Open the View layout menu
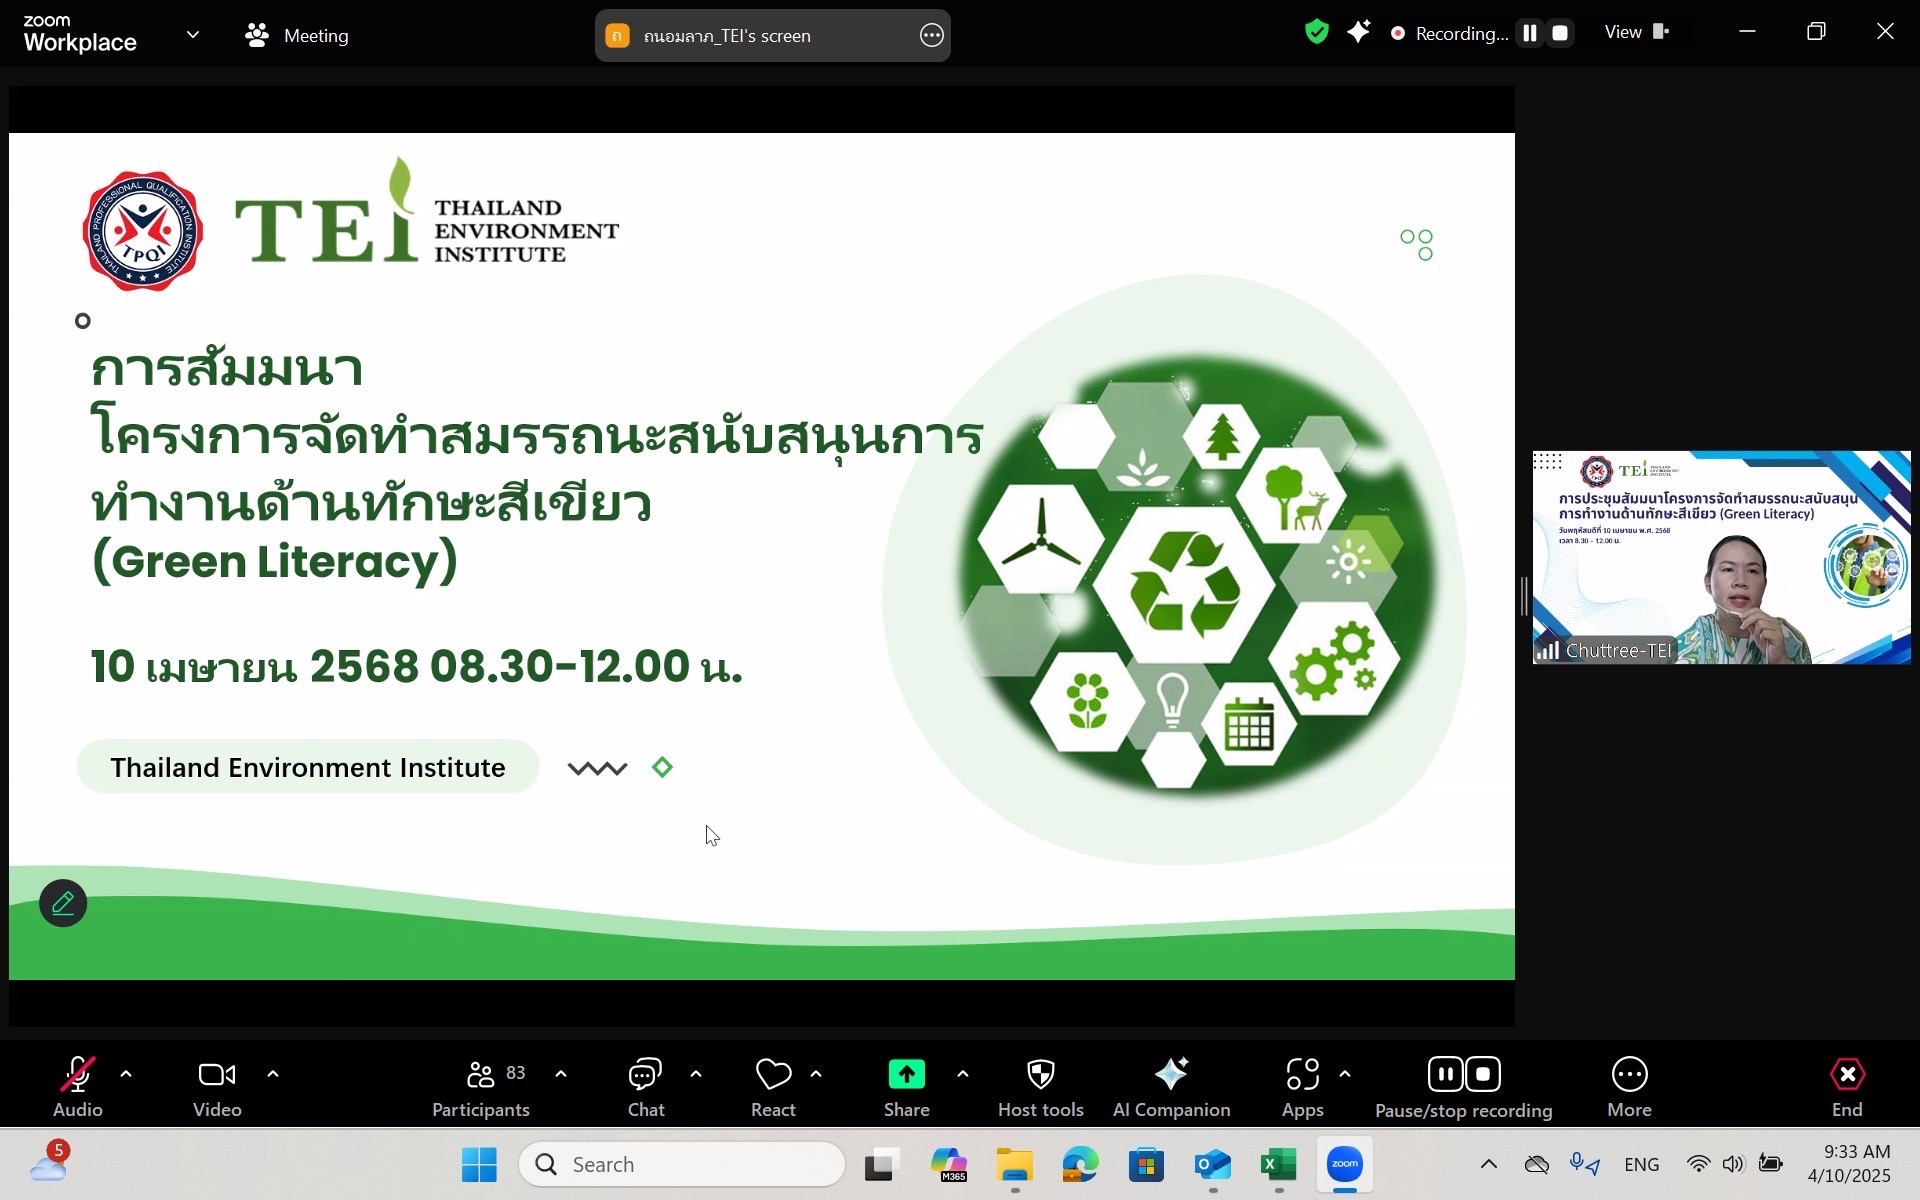Screen dimensions: 1920x1200 click(1637, 32)
